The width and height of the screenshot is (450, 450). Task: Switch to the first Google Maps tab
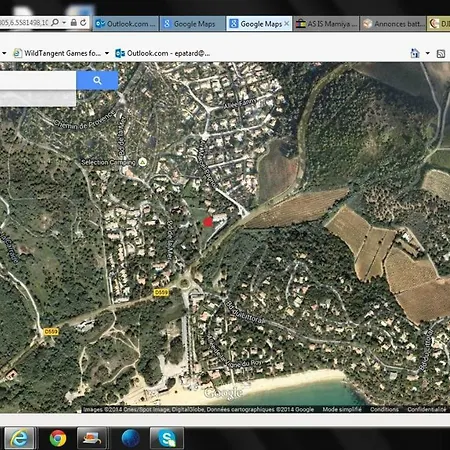(192, 24)
